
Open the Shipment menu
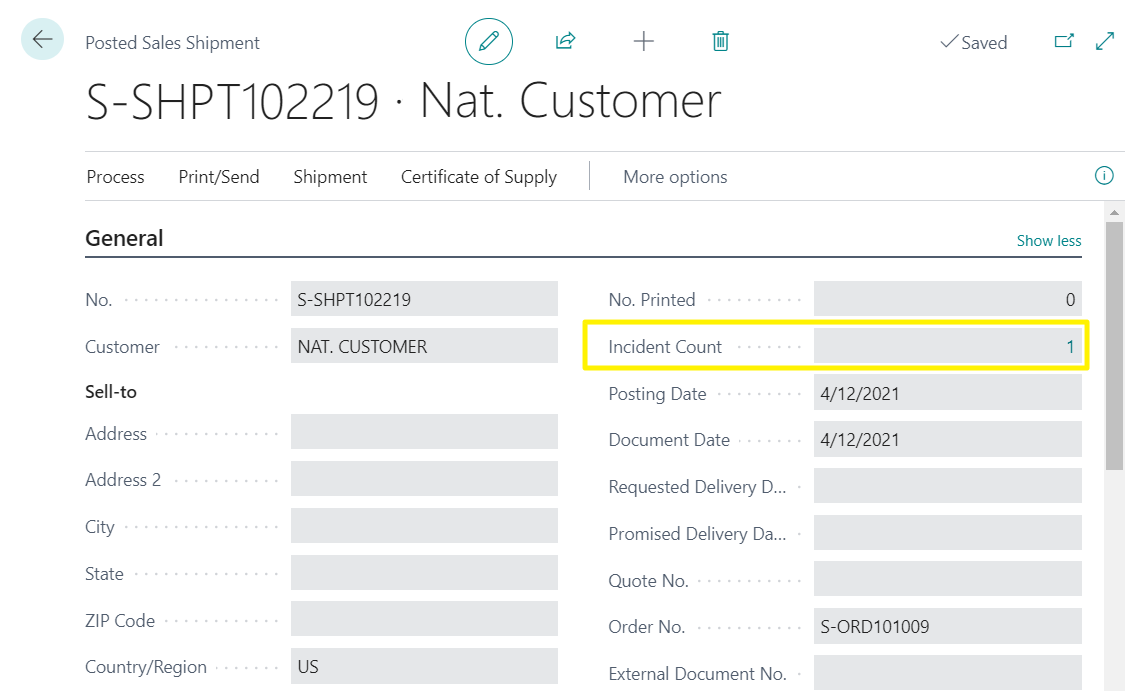pos(330,177)
